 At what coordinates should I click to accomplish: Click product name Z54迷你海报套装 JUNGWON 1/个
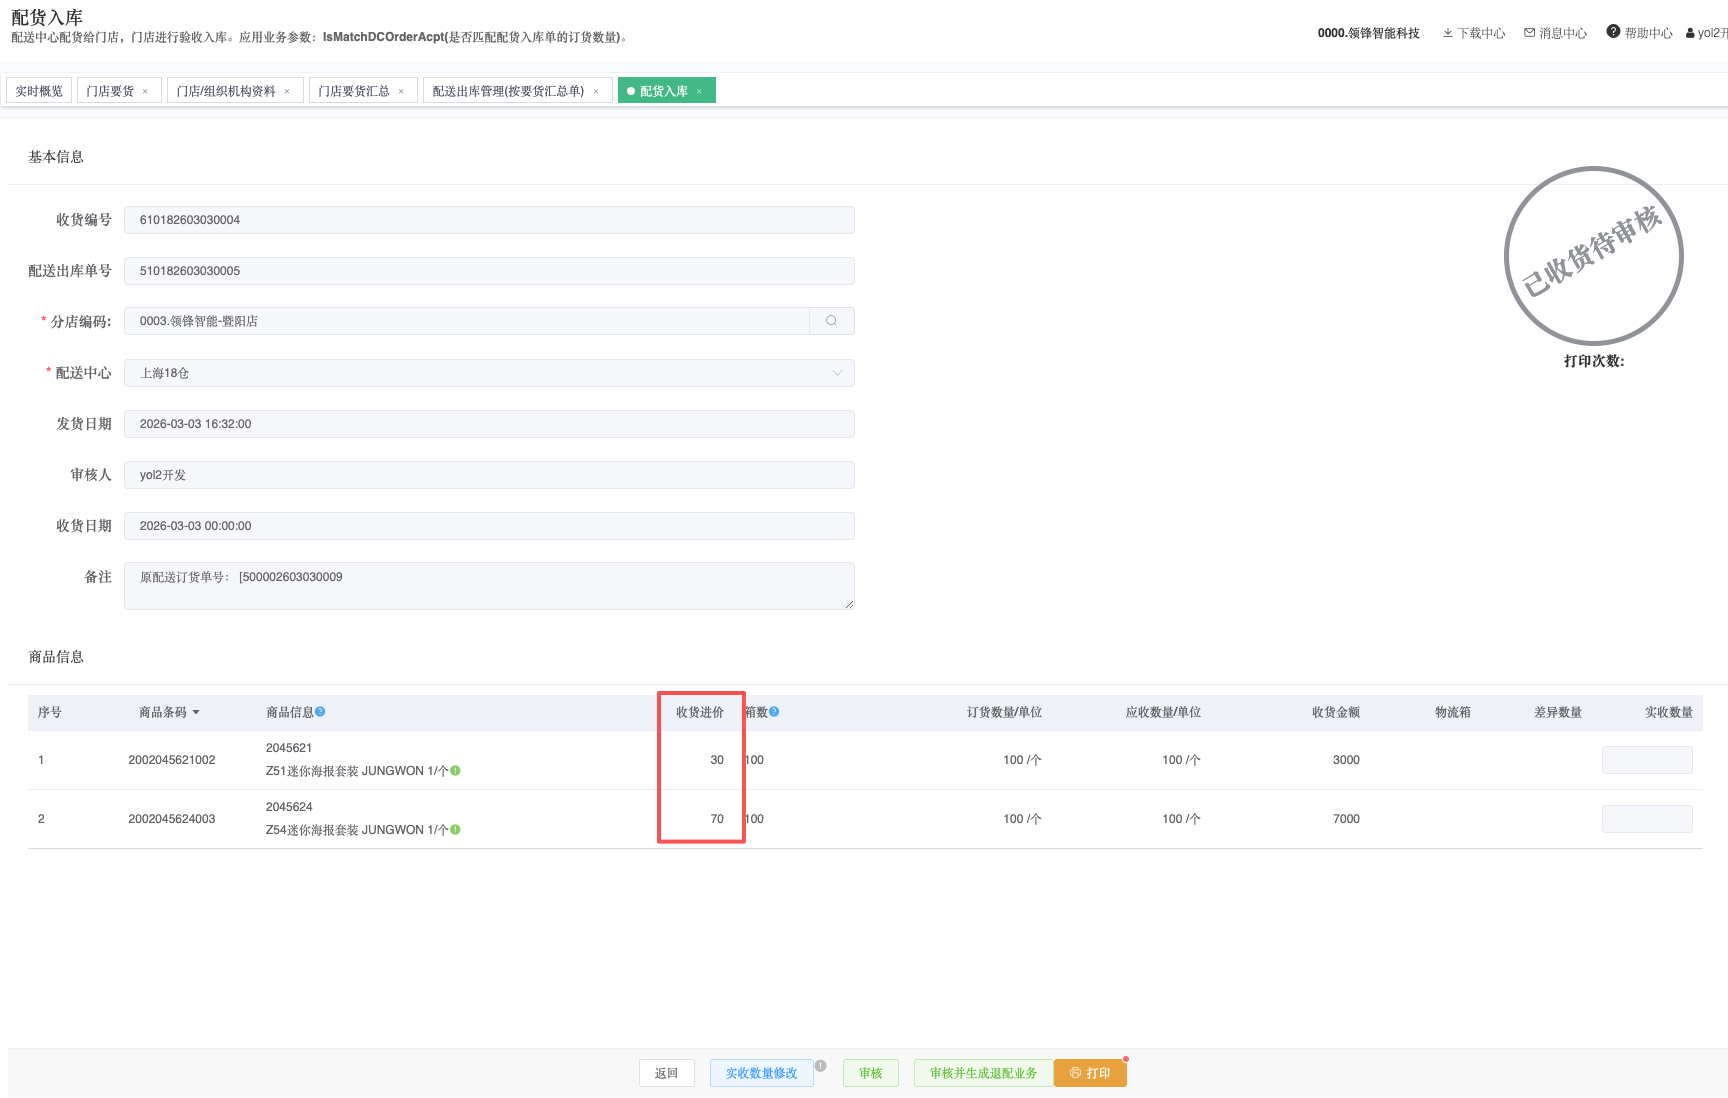[357, 830]
